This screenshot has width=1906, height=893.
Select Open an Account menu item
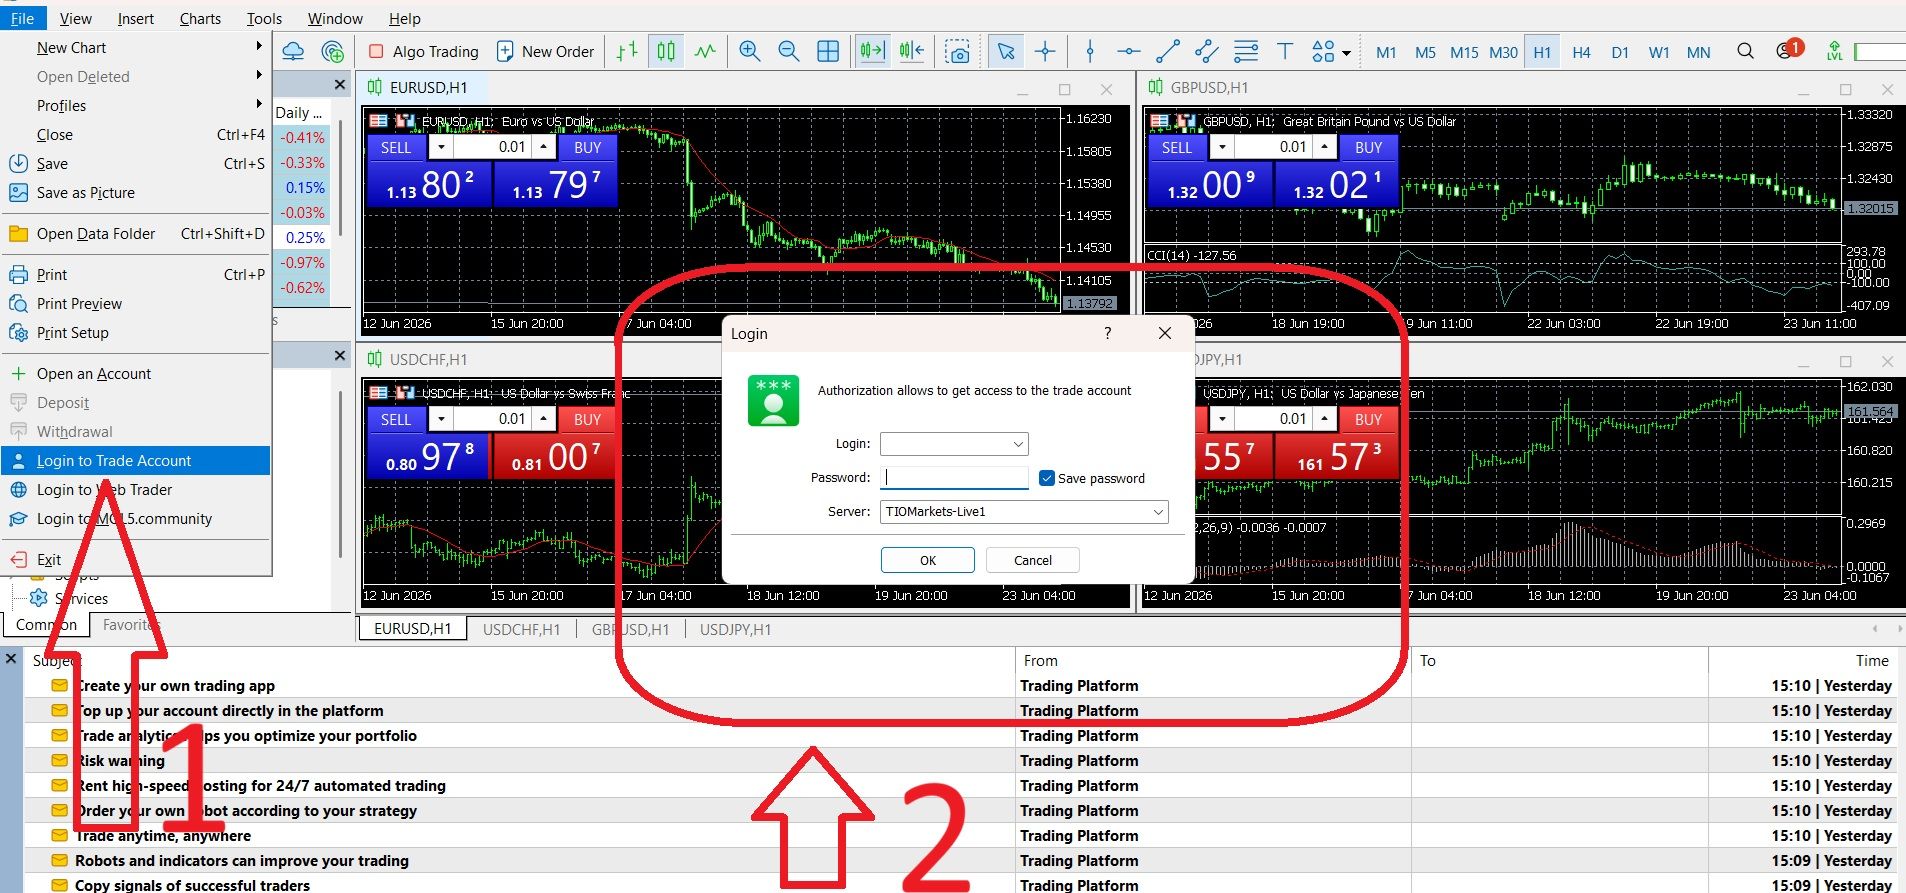pos(136,374)
